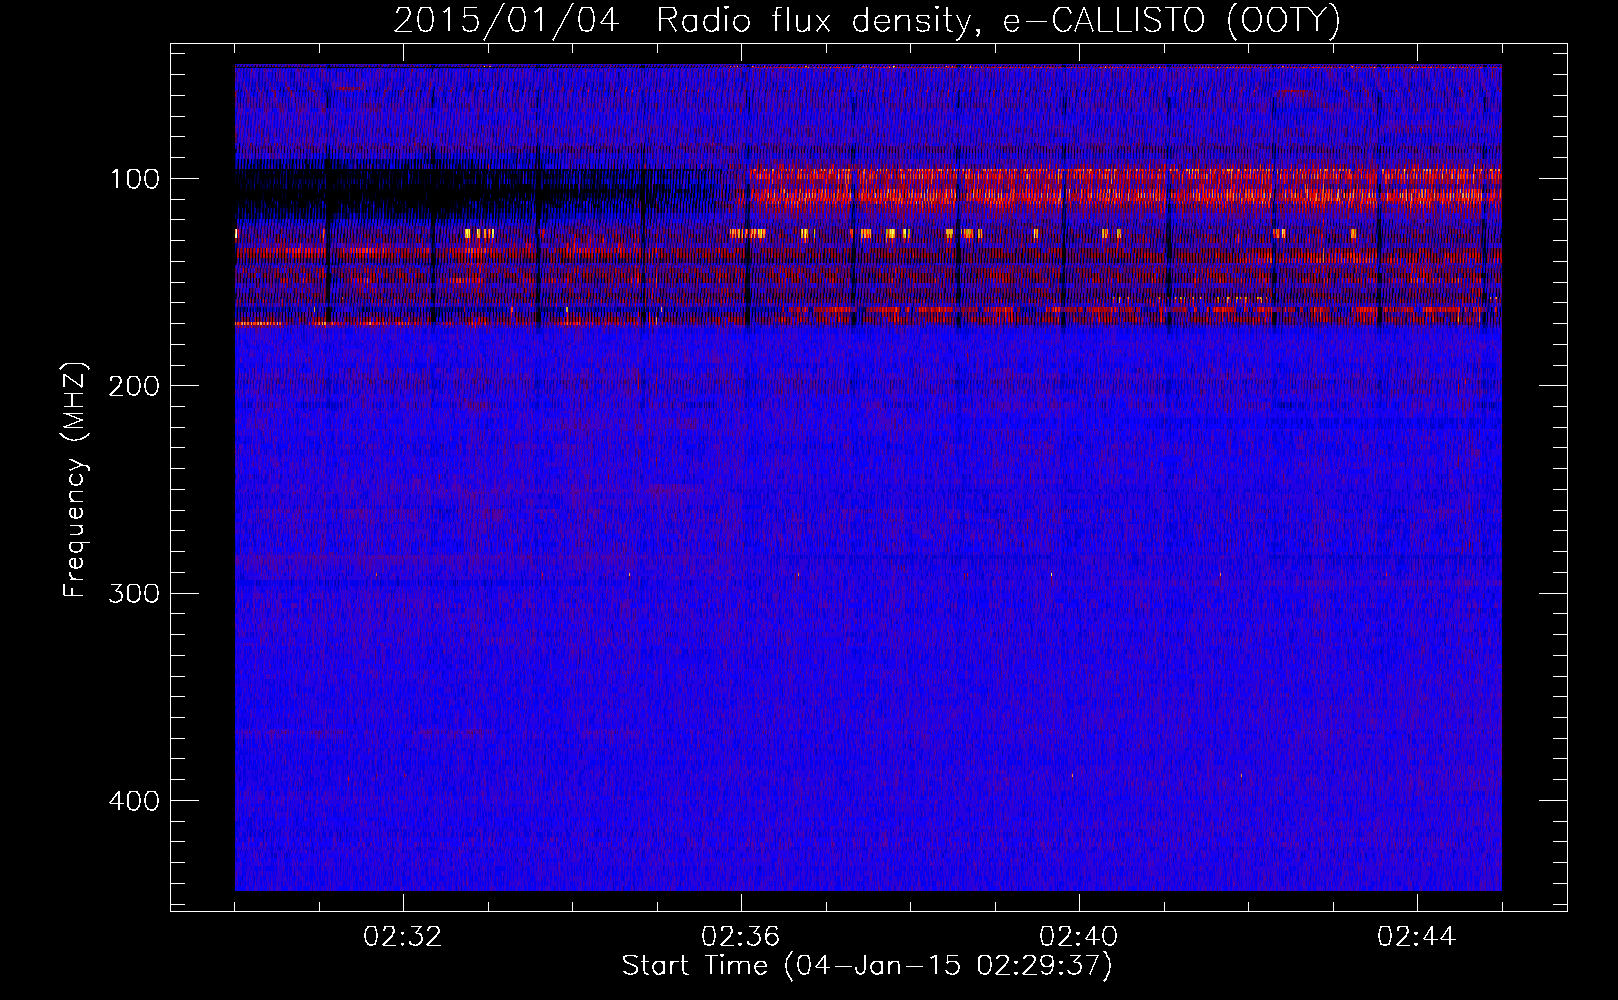
Task: Click the 02:32 time tick label
Action: [x=403, y=937]
